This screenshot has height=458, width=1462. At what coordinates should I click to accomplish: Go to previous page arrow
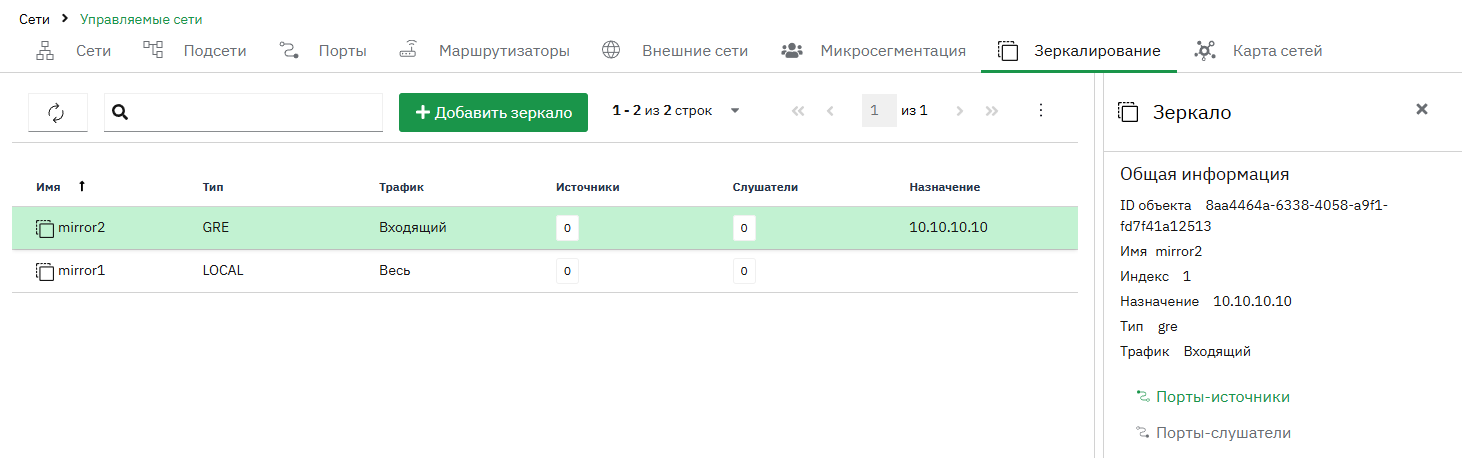[830, 111]
